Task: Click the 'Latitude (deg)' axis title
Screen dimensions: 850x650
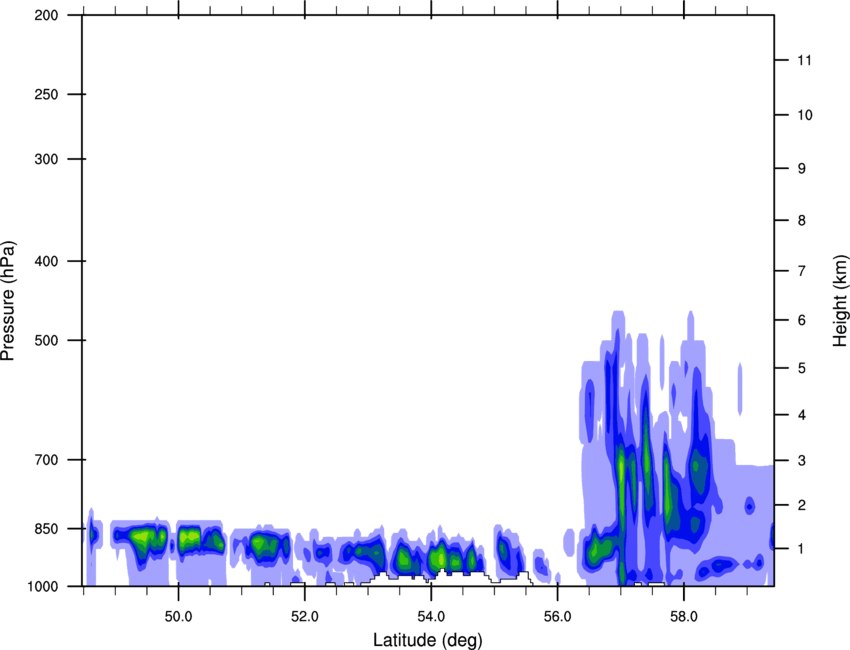Action: 428,640
